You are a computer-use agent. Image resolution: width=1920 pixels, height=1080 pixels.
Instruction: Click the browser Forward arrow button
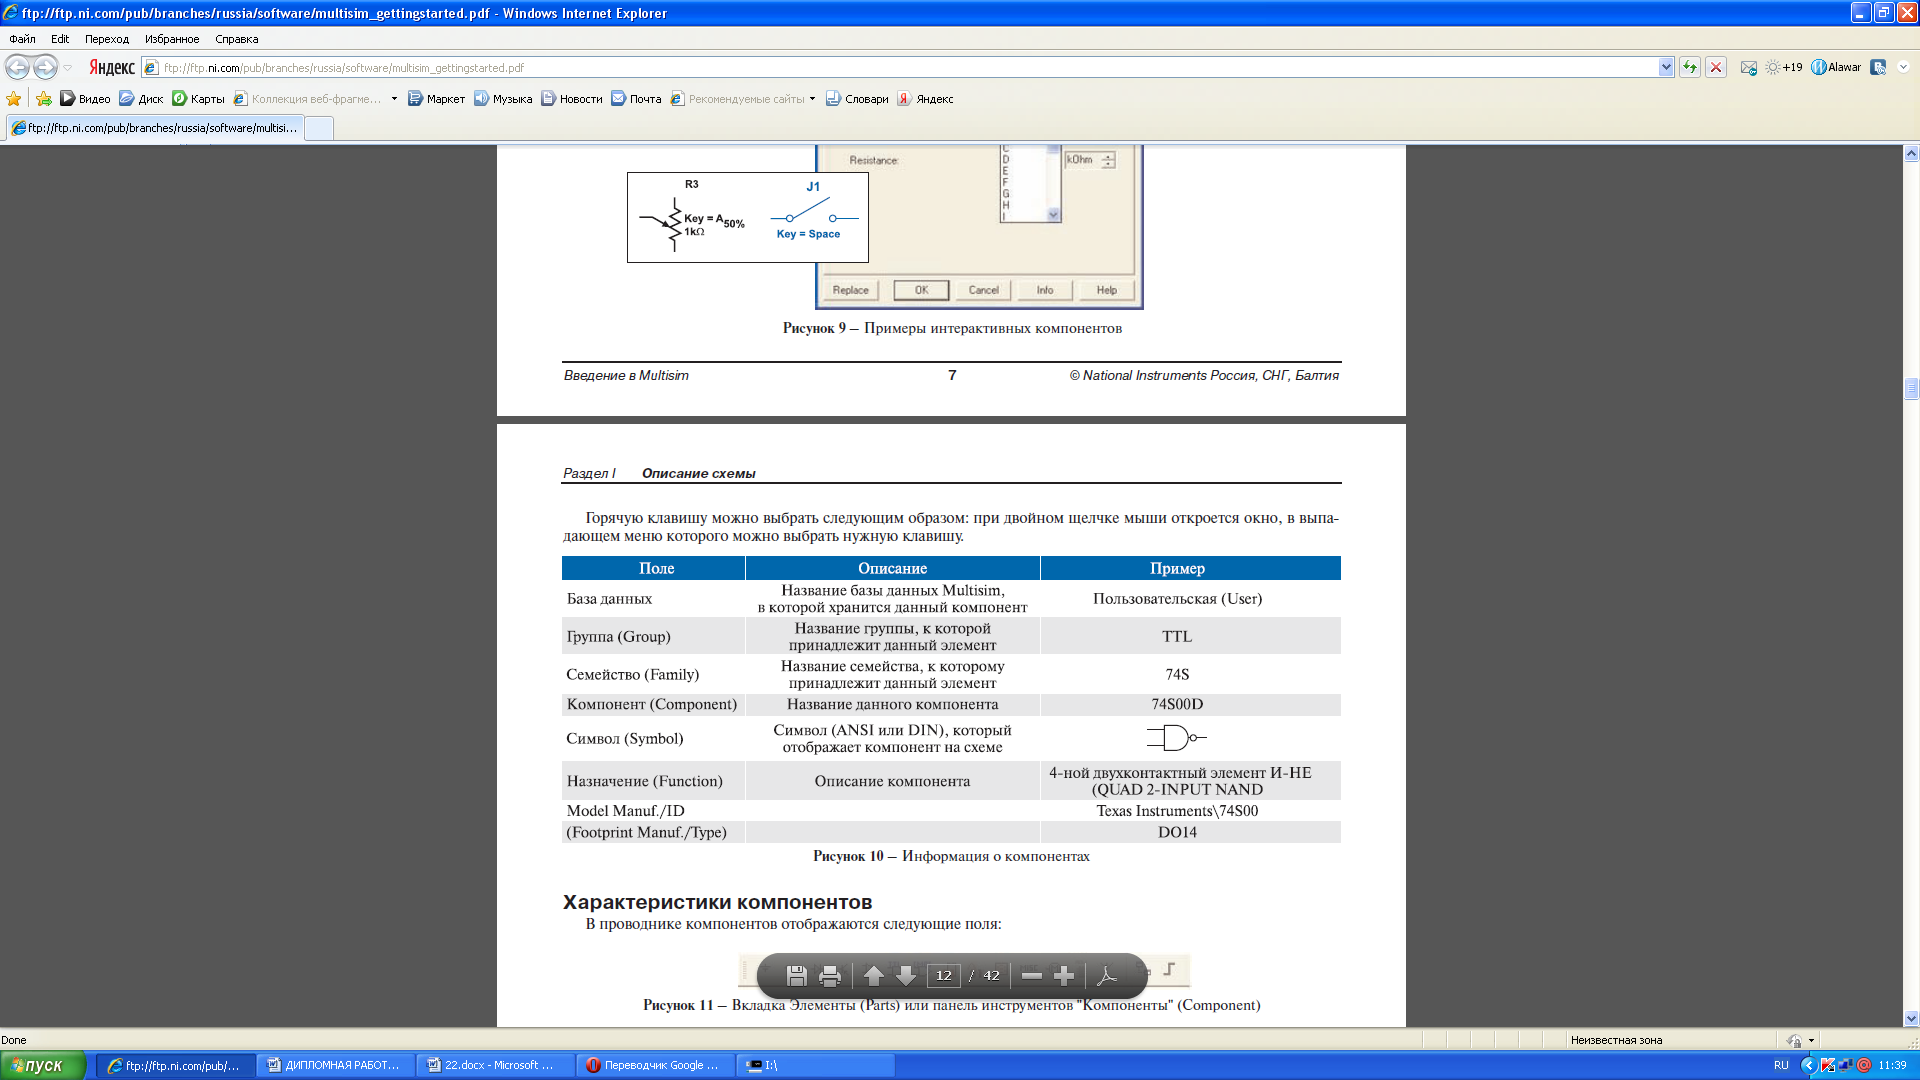pos(45,67)
